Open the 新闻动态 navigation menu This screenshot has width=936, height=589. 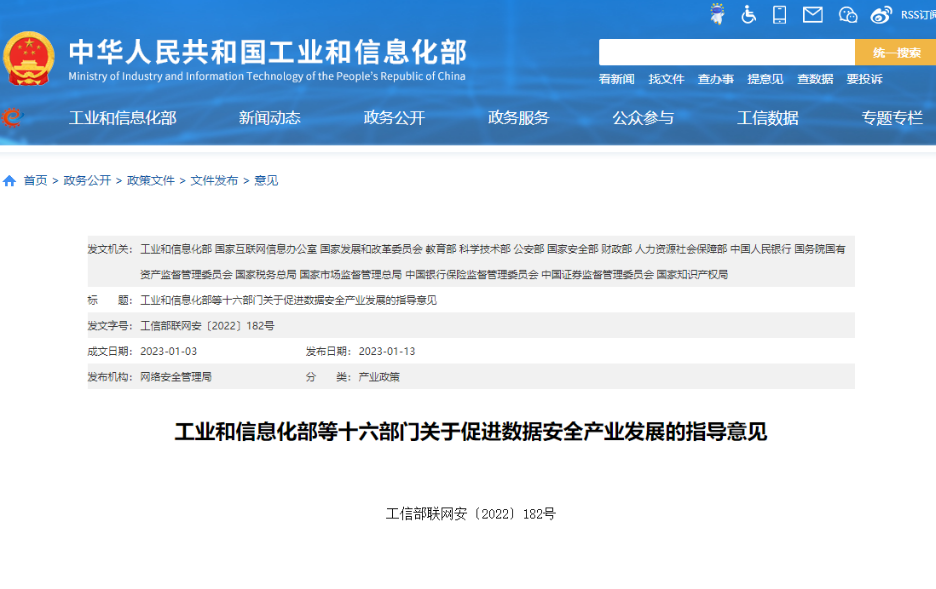tap(269, 118)
